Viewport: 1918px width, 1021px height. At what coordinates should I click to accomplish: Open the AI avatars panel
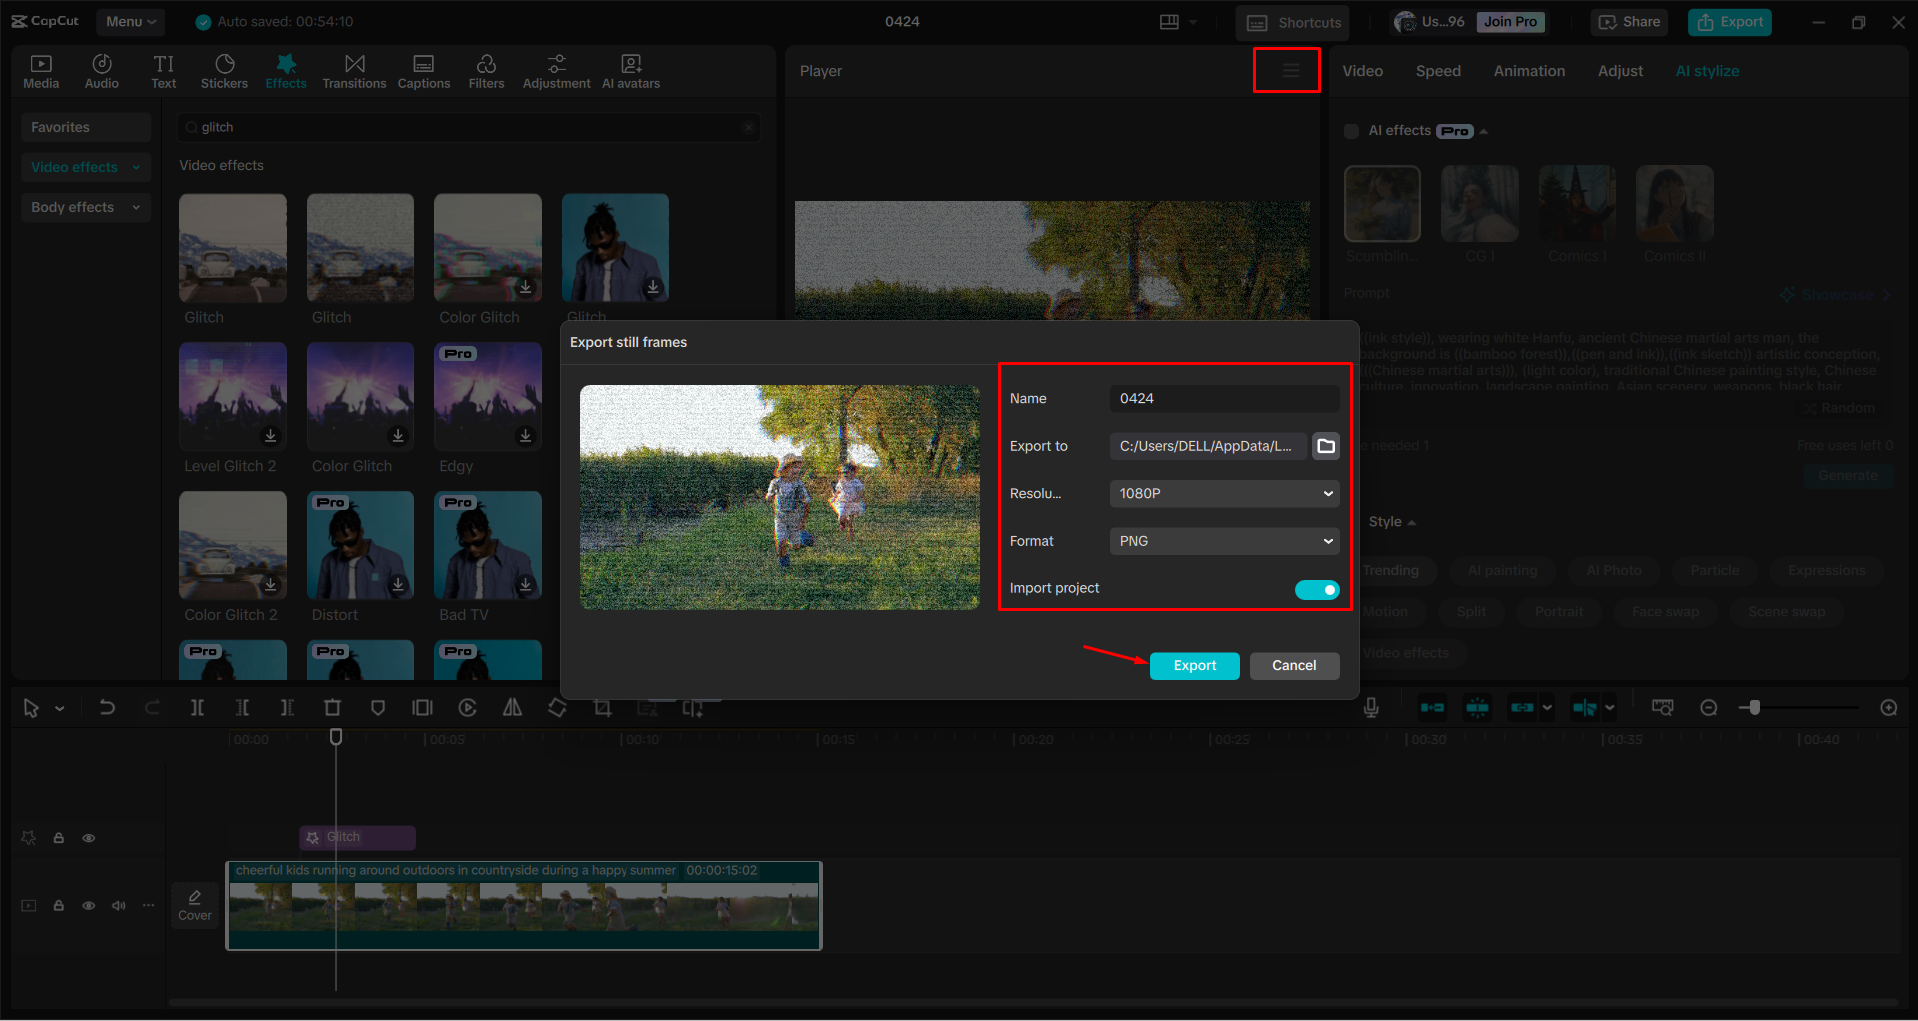click(630, 70)
